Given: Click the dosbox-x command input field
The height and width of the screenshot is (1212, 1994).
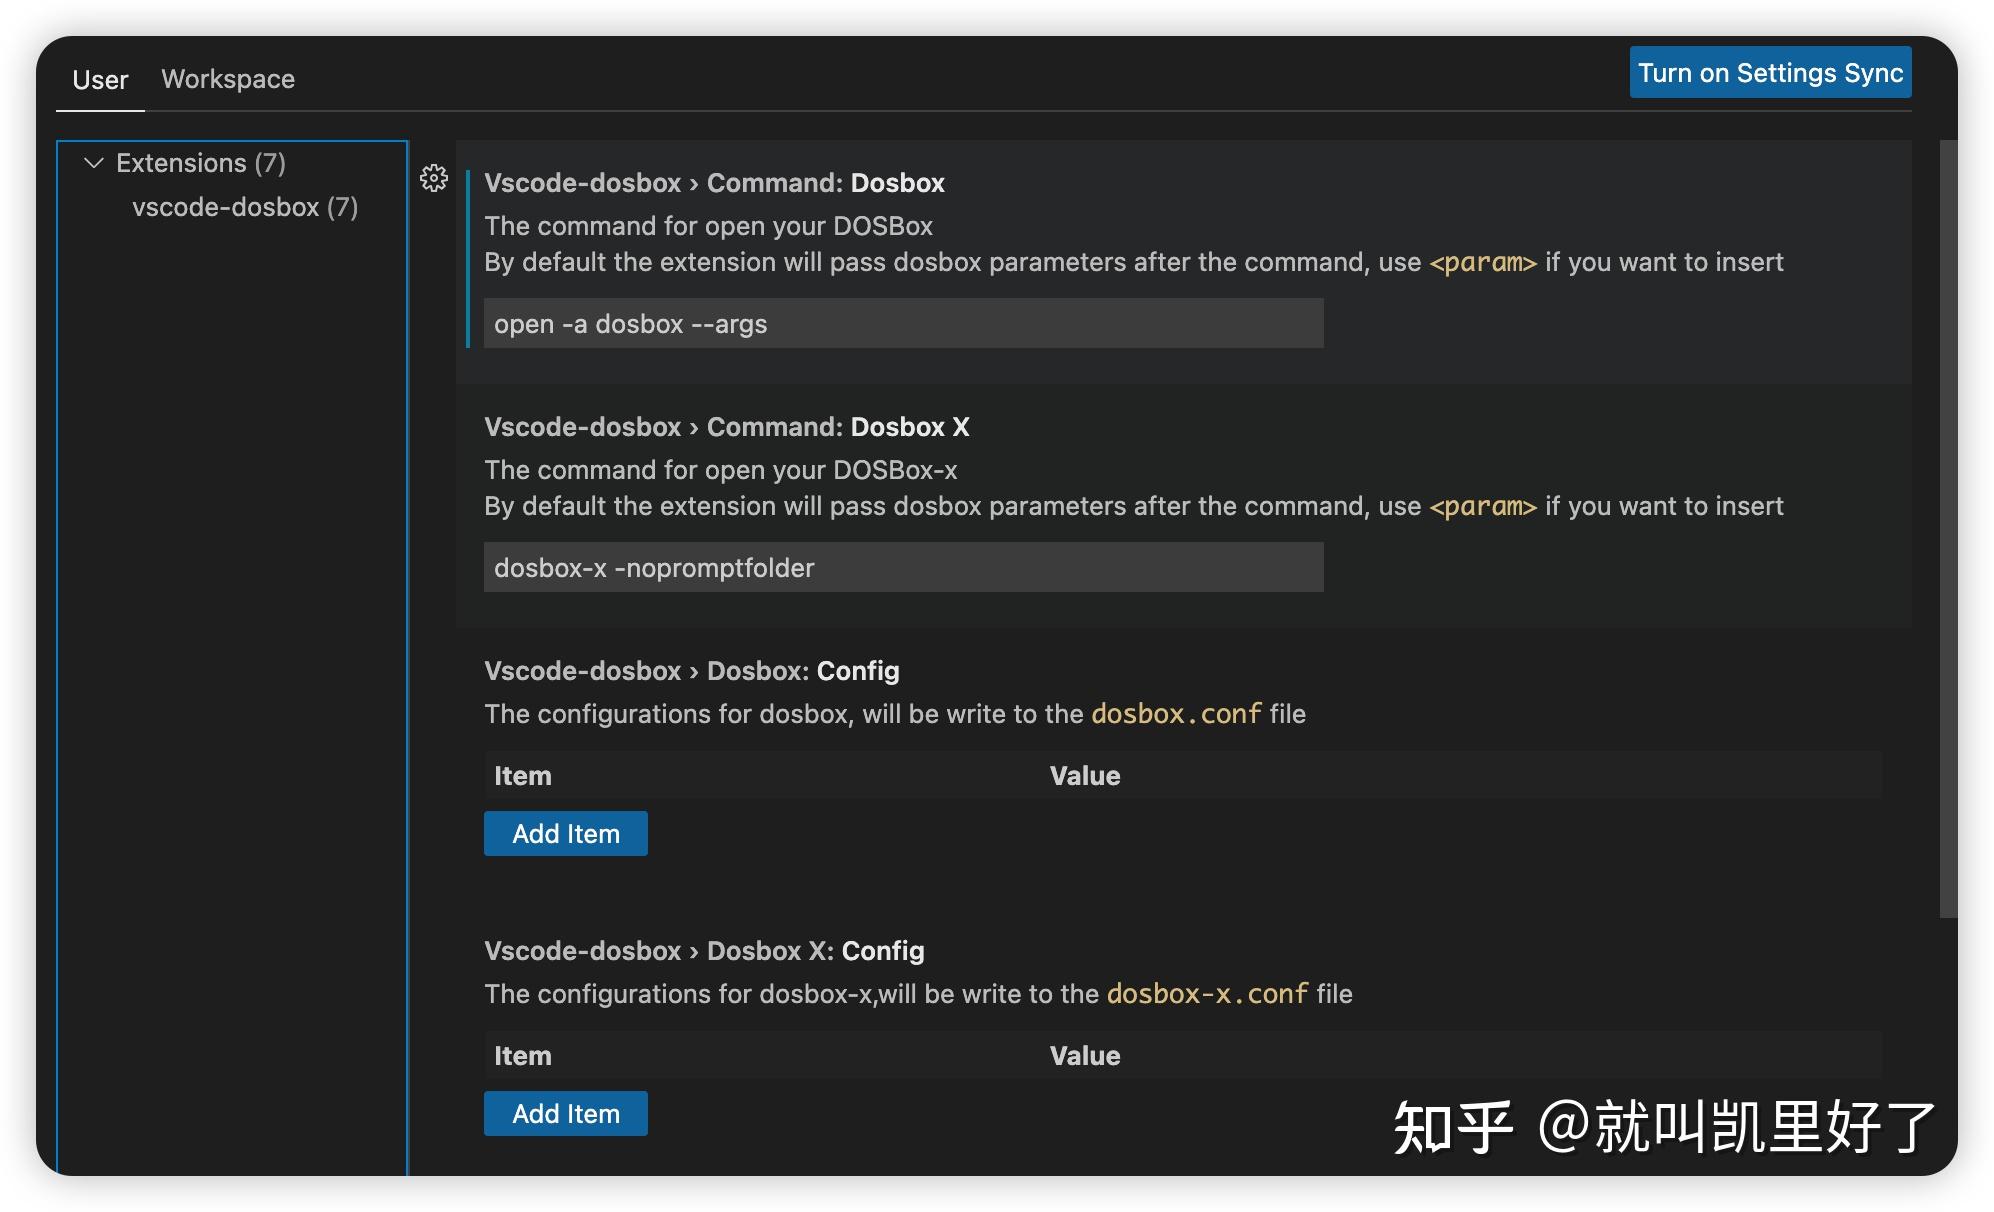Looking at the screenshot, I should [900, 567].
